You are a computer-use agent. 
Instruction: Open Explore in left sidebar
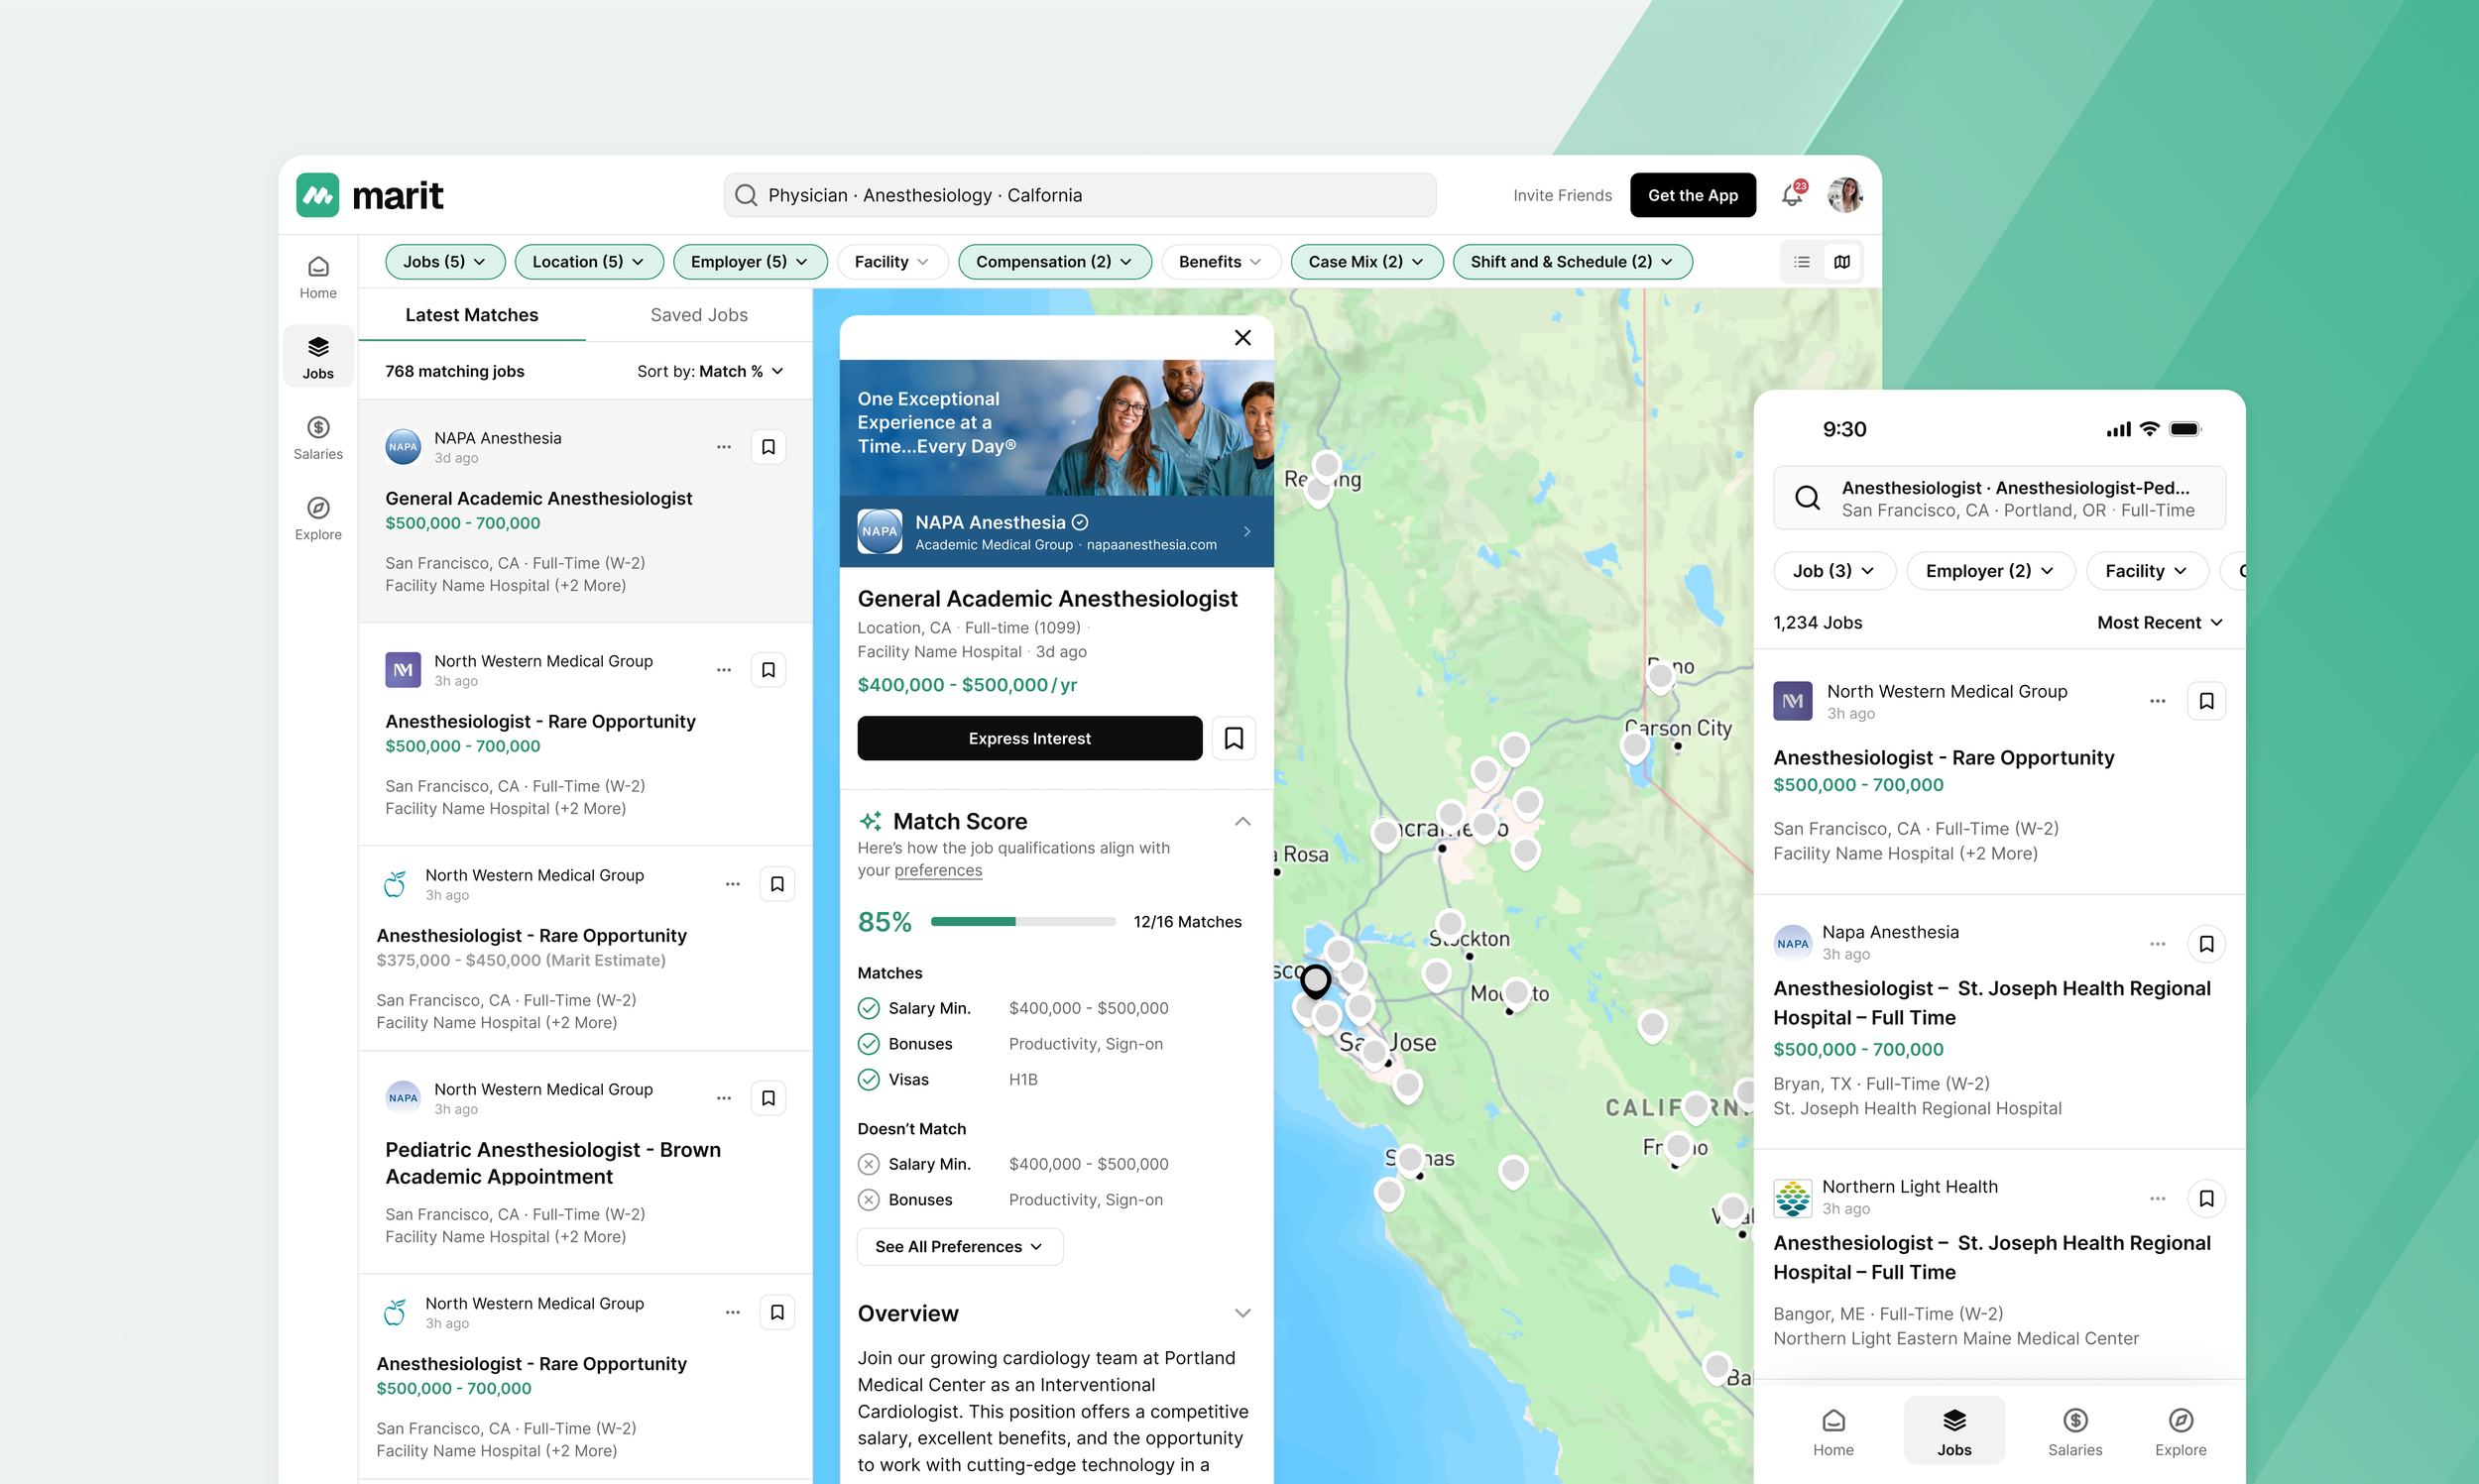318,518
